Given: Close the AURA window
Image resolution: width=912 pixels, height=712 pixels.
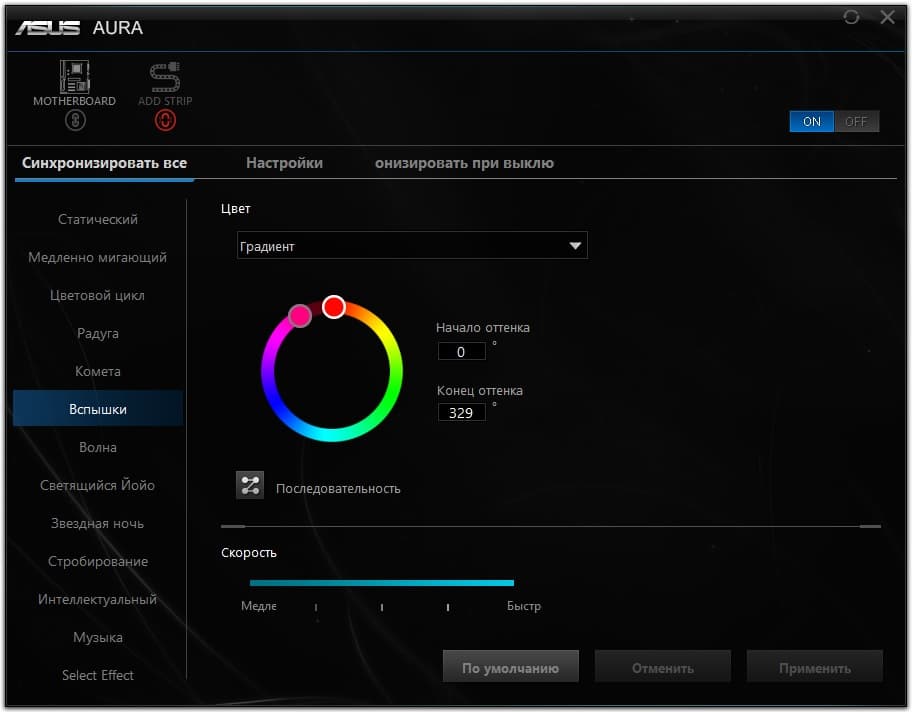Looking at the screenshot, I should tap(888, 17).
